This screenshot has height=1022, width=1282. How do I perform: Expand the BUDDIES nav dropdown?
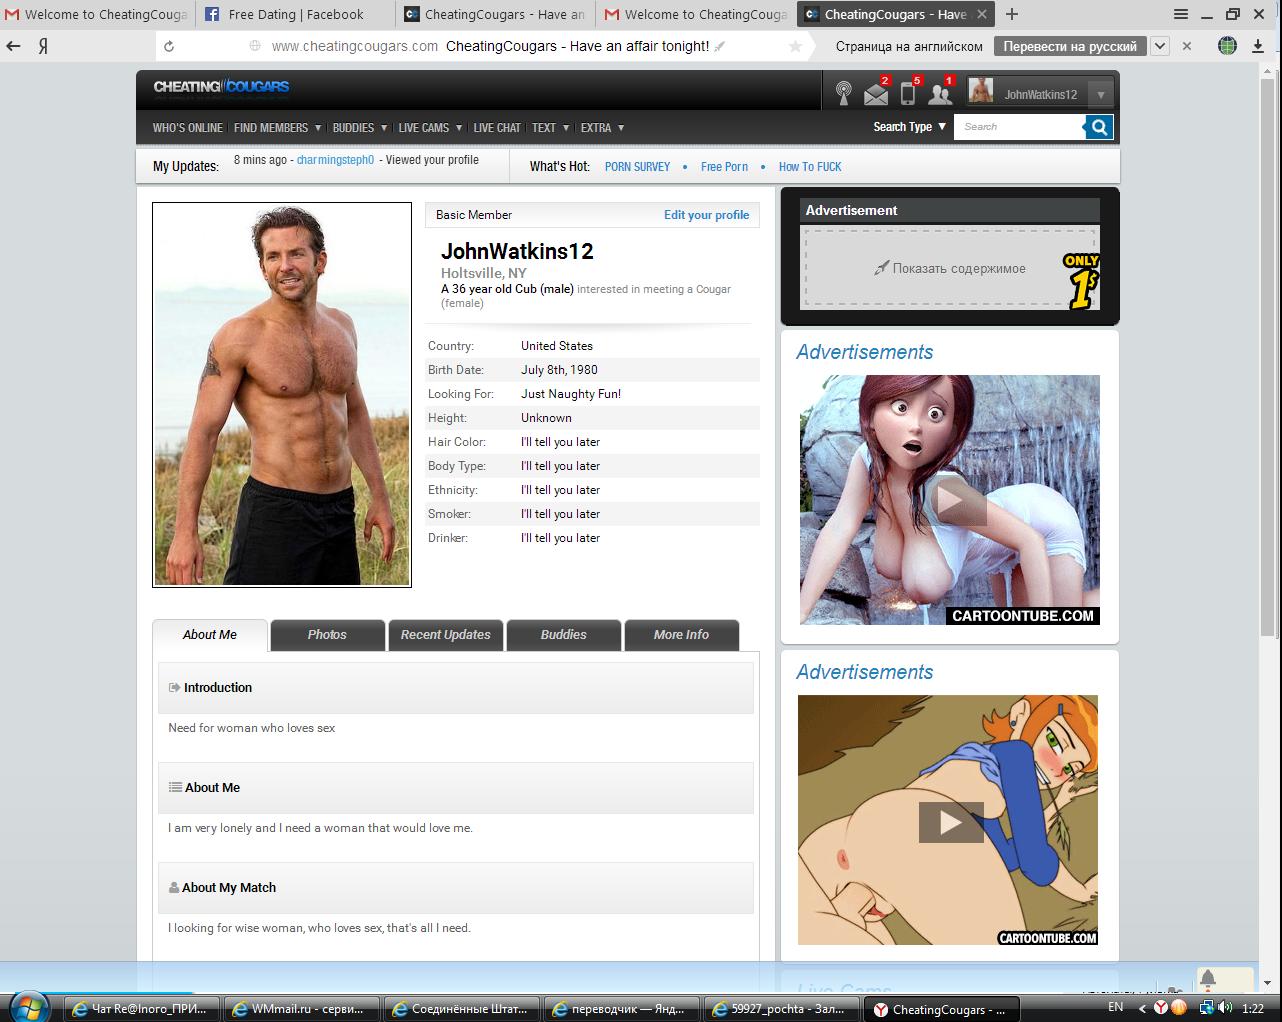[x=359, y=128]
